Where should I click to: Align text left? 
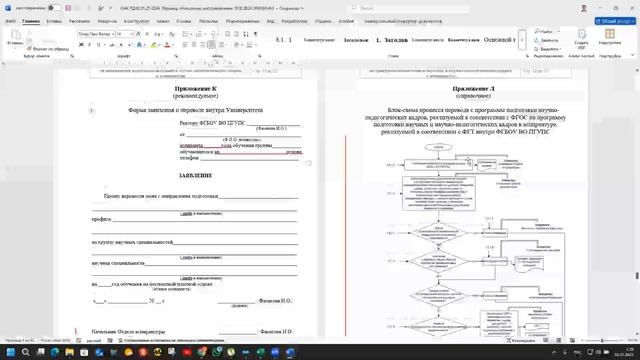185,44
